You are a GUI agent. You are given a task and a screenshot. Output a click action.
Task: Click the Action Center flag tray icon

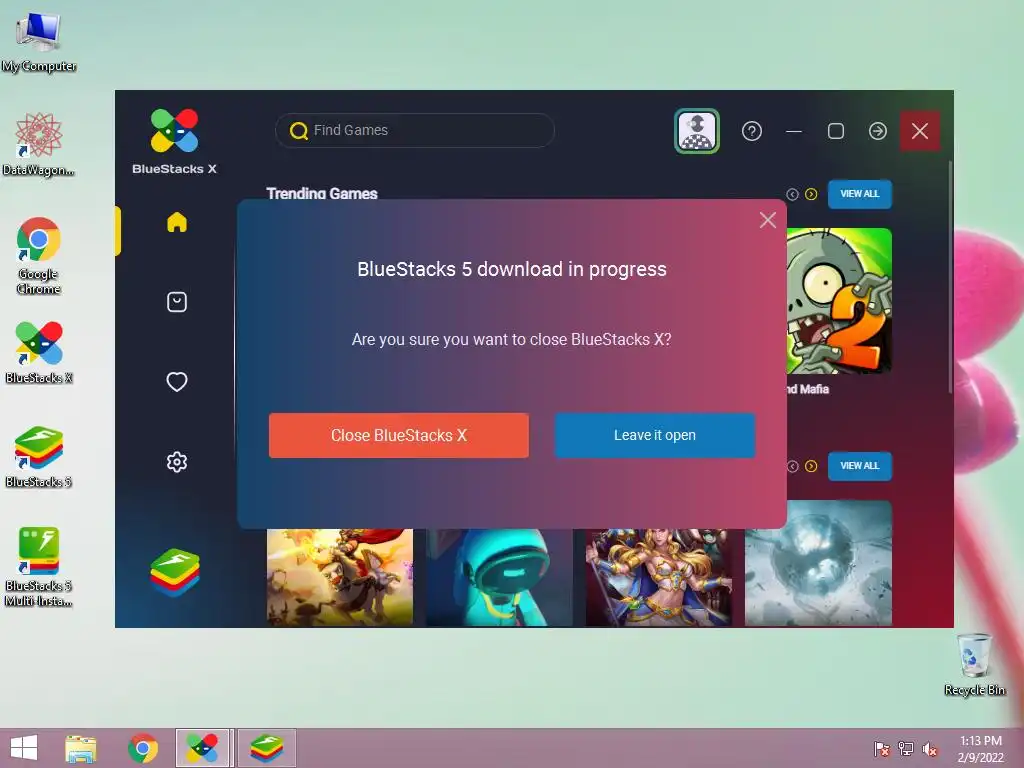882,749
